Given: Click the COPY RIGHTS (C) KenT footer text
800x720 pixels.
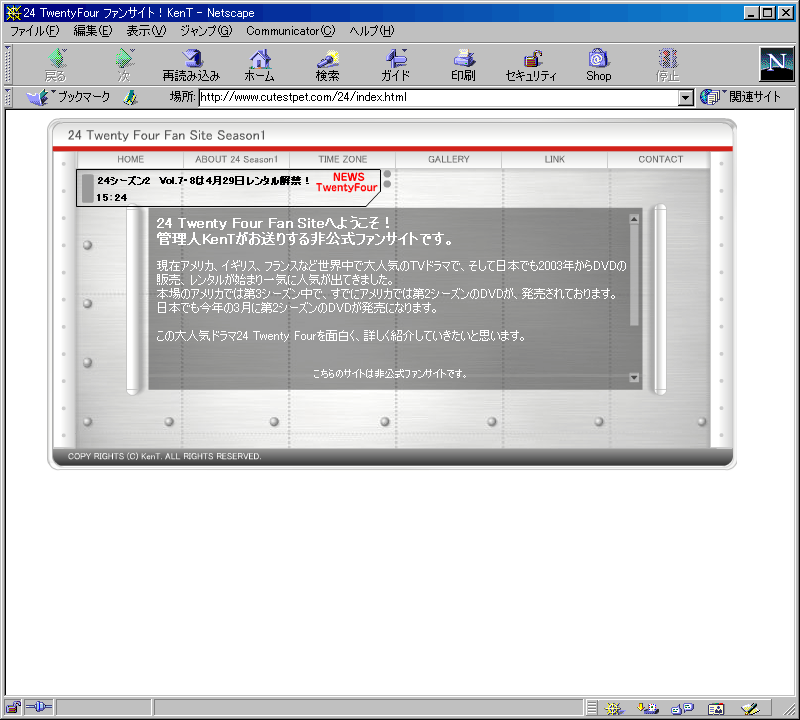Looking at the screenshot, I should coord(164,456).
